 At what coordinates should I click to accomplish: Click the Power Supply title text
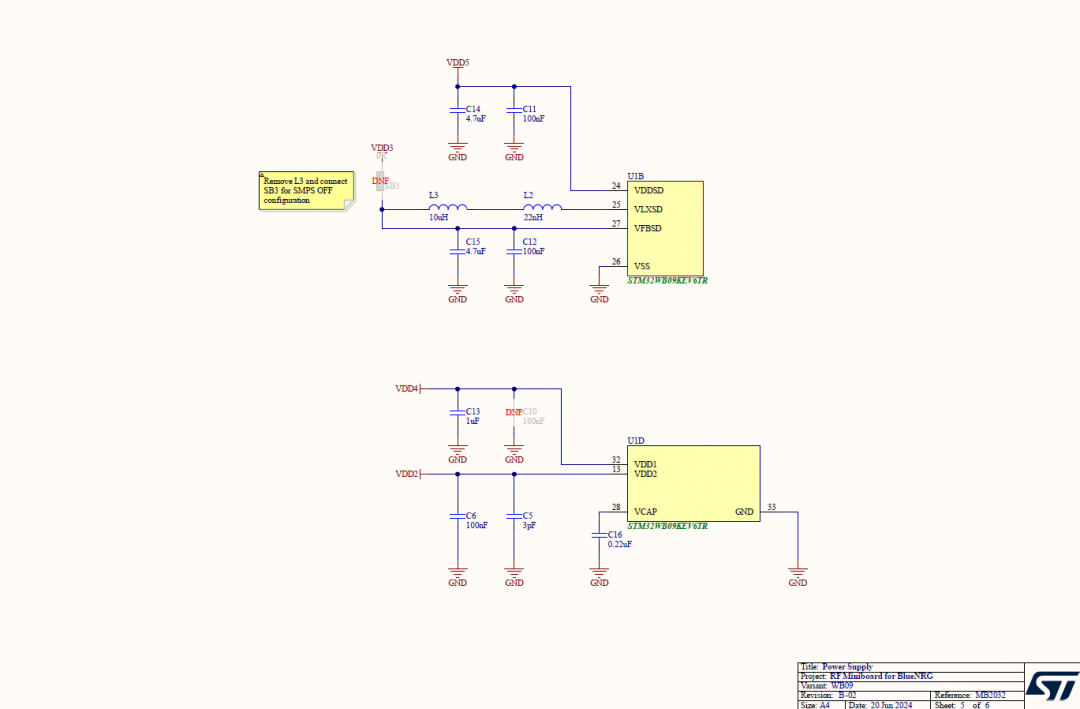(x=845, y=667)
